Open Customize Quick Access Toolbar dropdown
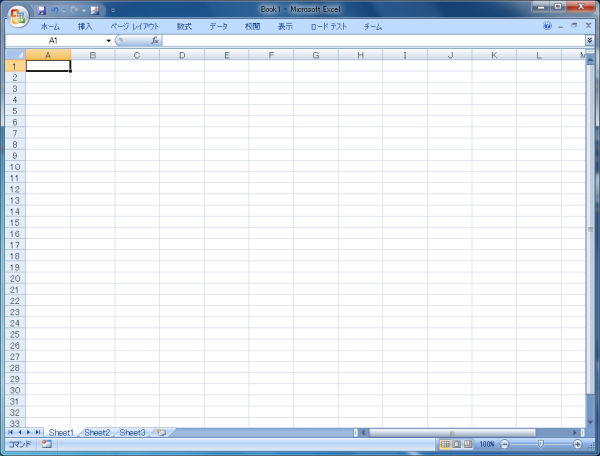Image resolution: width=600 pixels, height=456 pixels. [113, 10]
